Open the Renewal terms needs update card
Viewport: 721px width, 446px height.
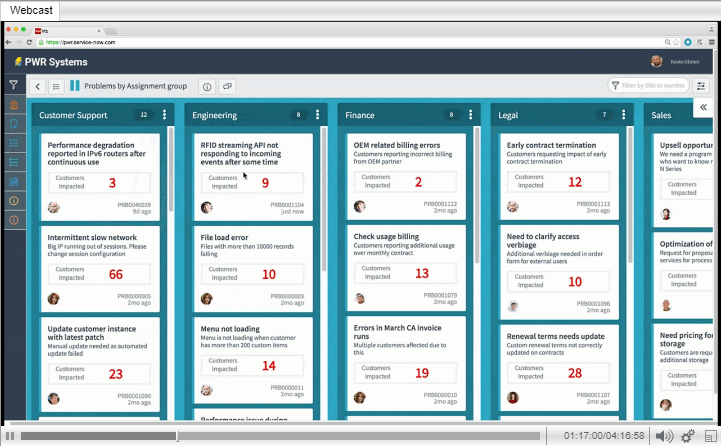coord(560,367)
